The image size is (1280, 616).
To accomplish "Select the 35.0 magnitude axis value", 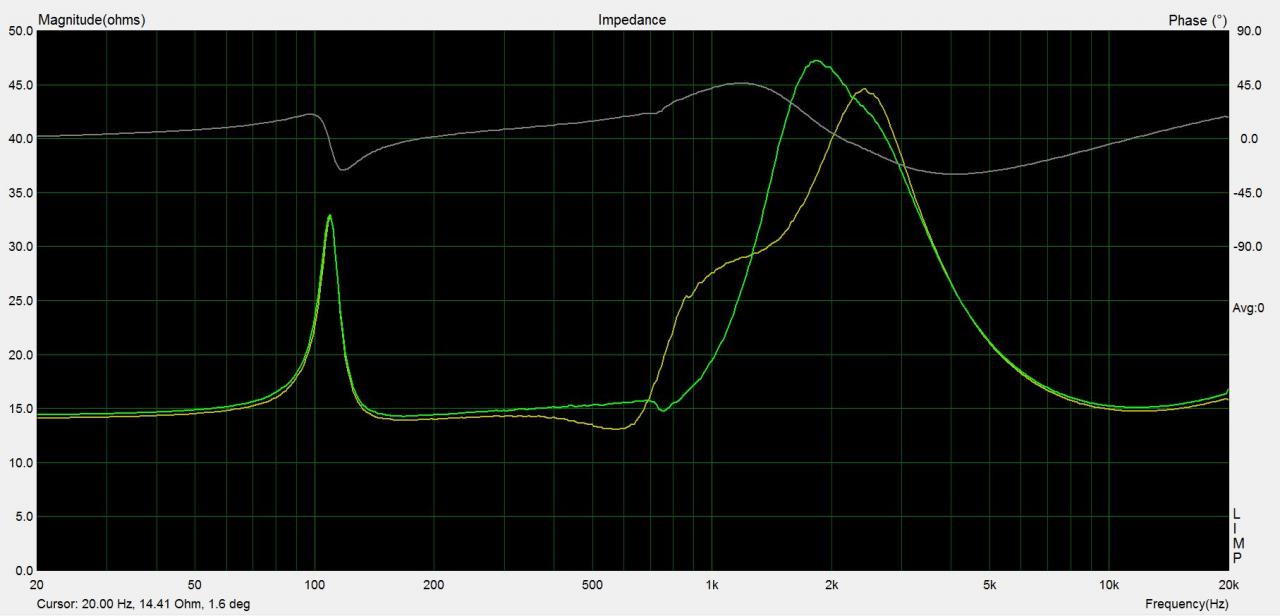I will [20, 193].
